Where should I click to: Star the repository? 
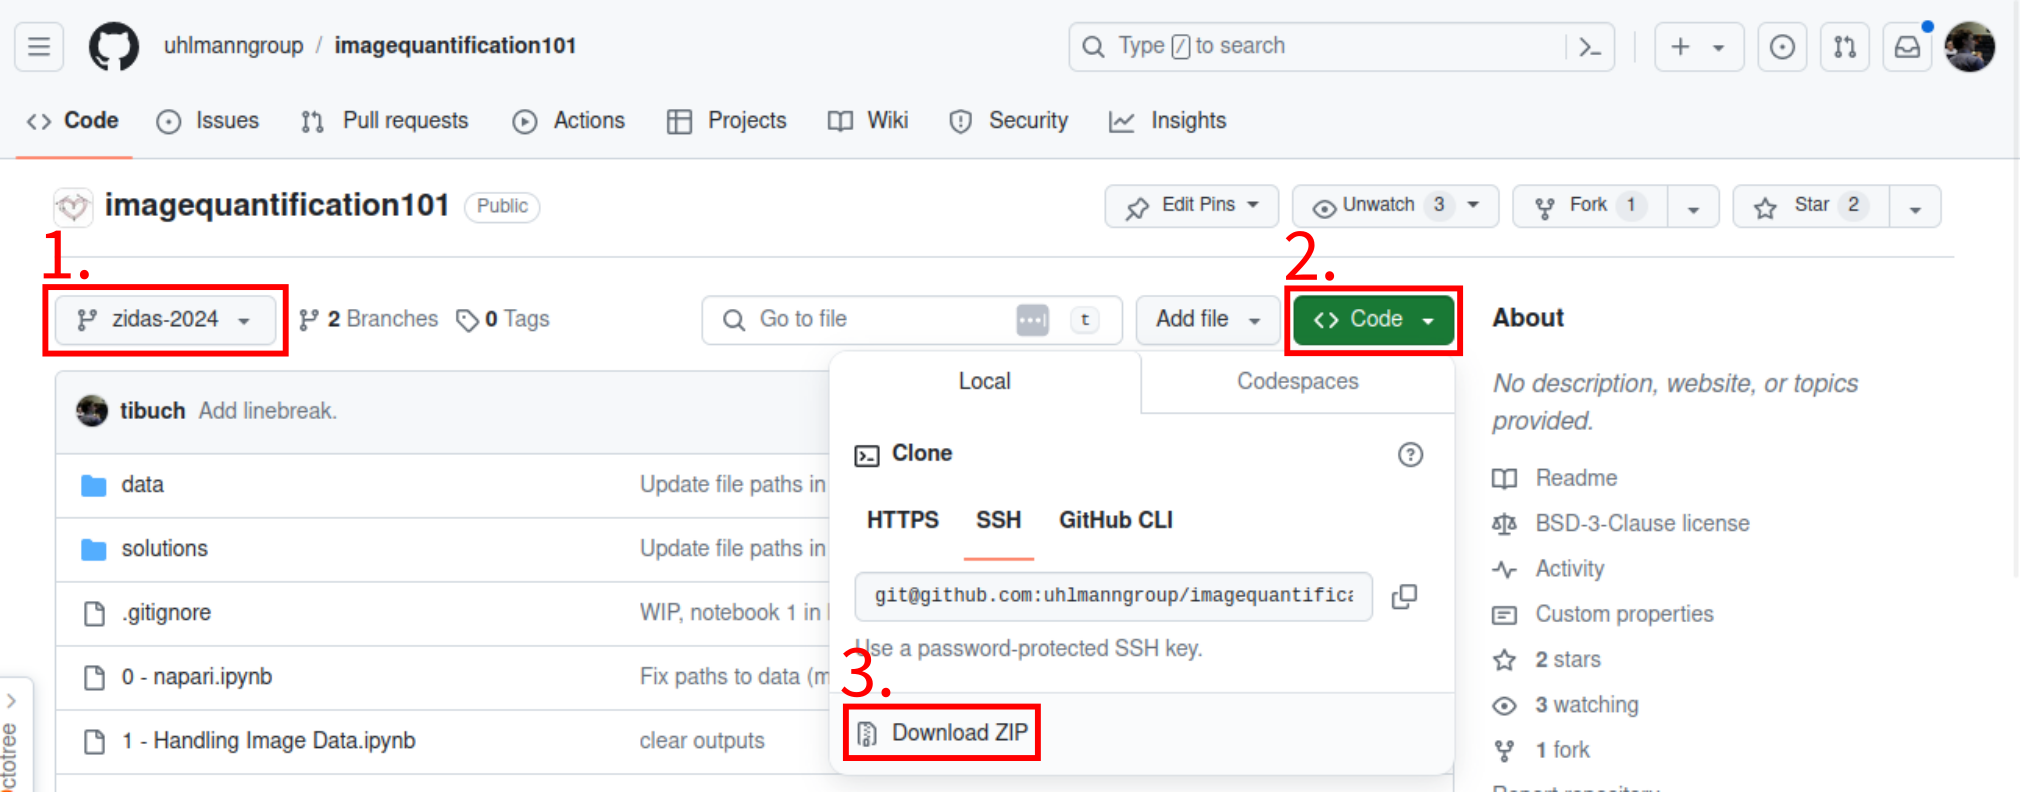click(x=1811, y=206)
